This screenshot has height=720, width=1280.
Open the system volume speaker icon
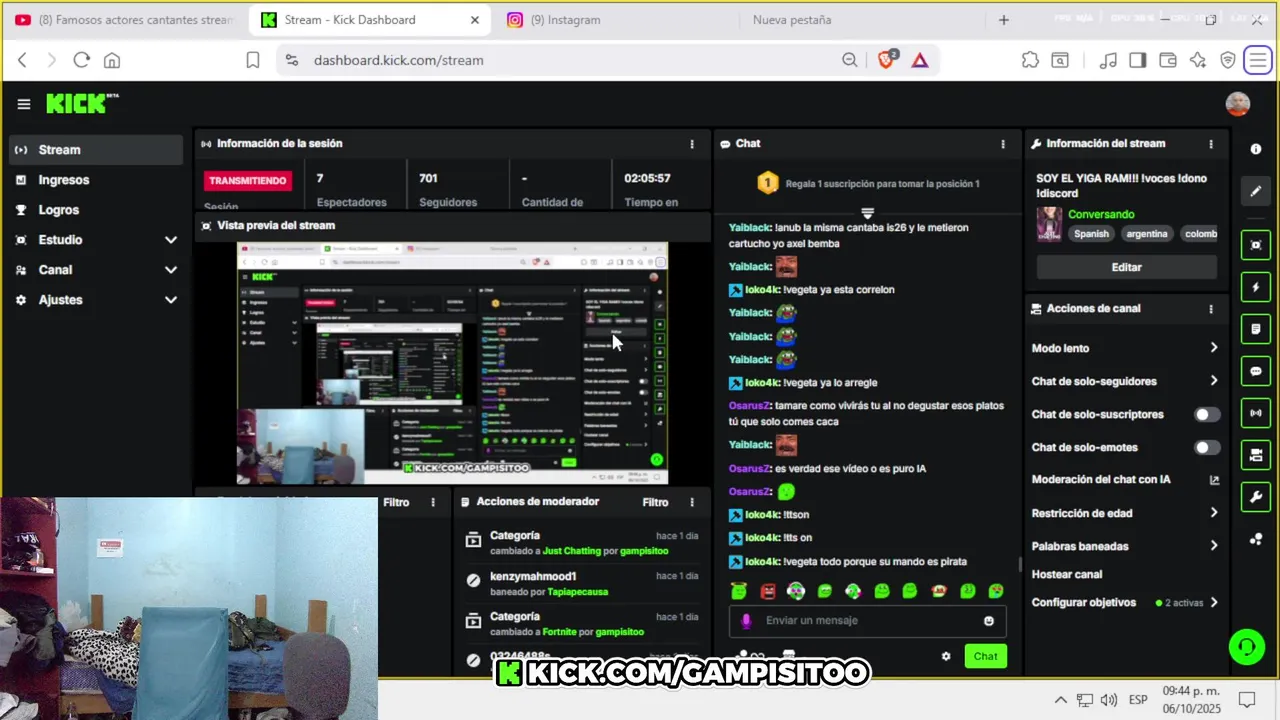tap(1108, 700)
